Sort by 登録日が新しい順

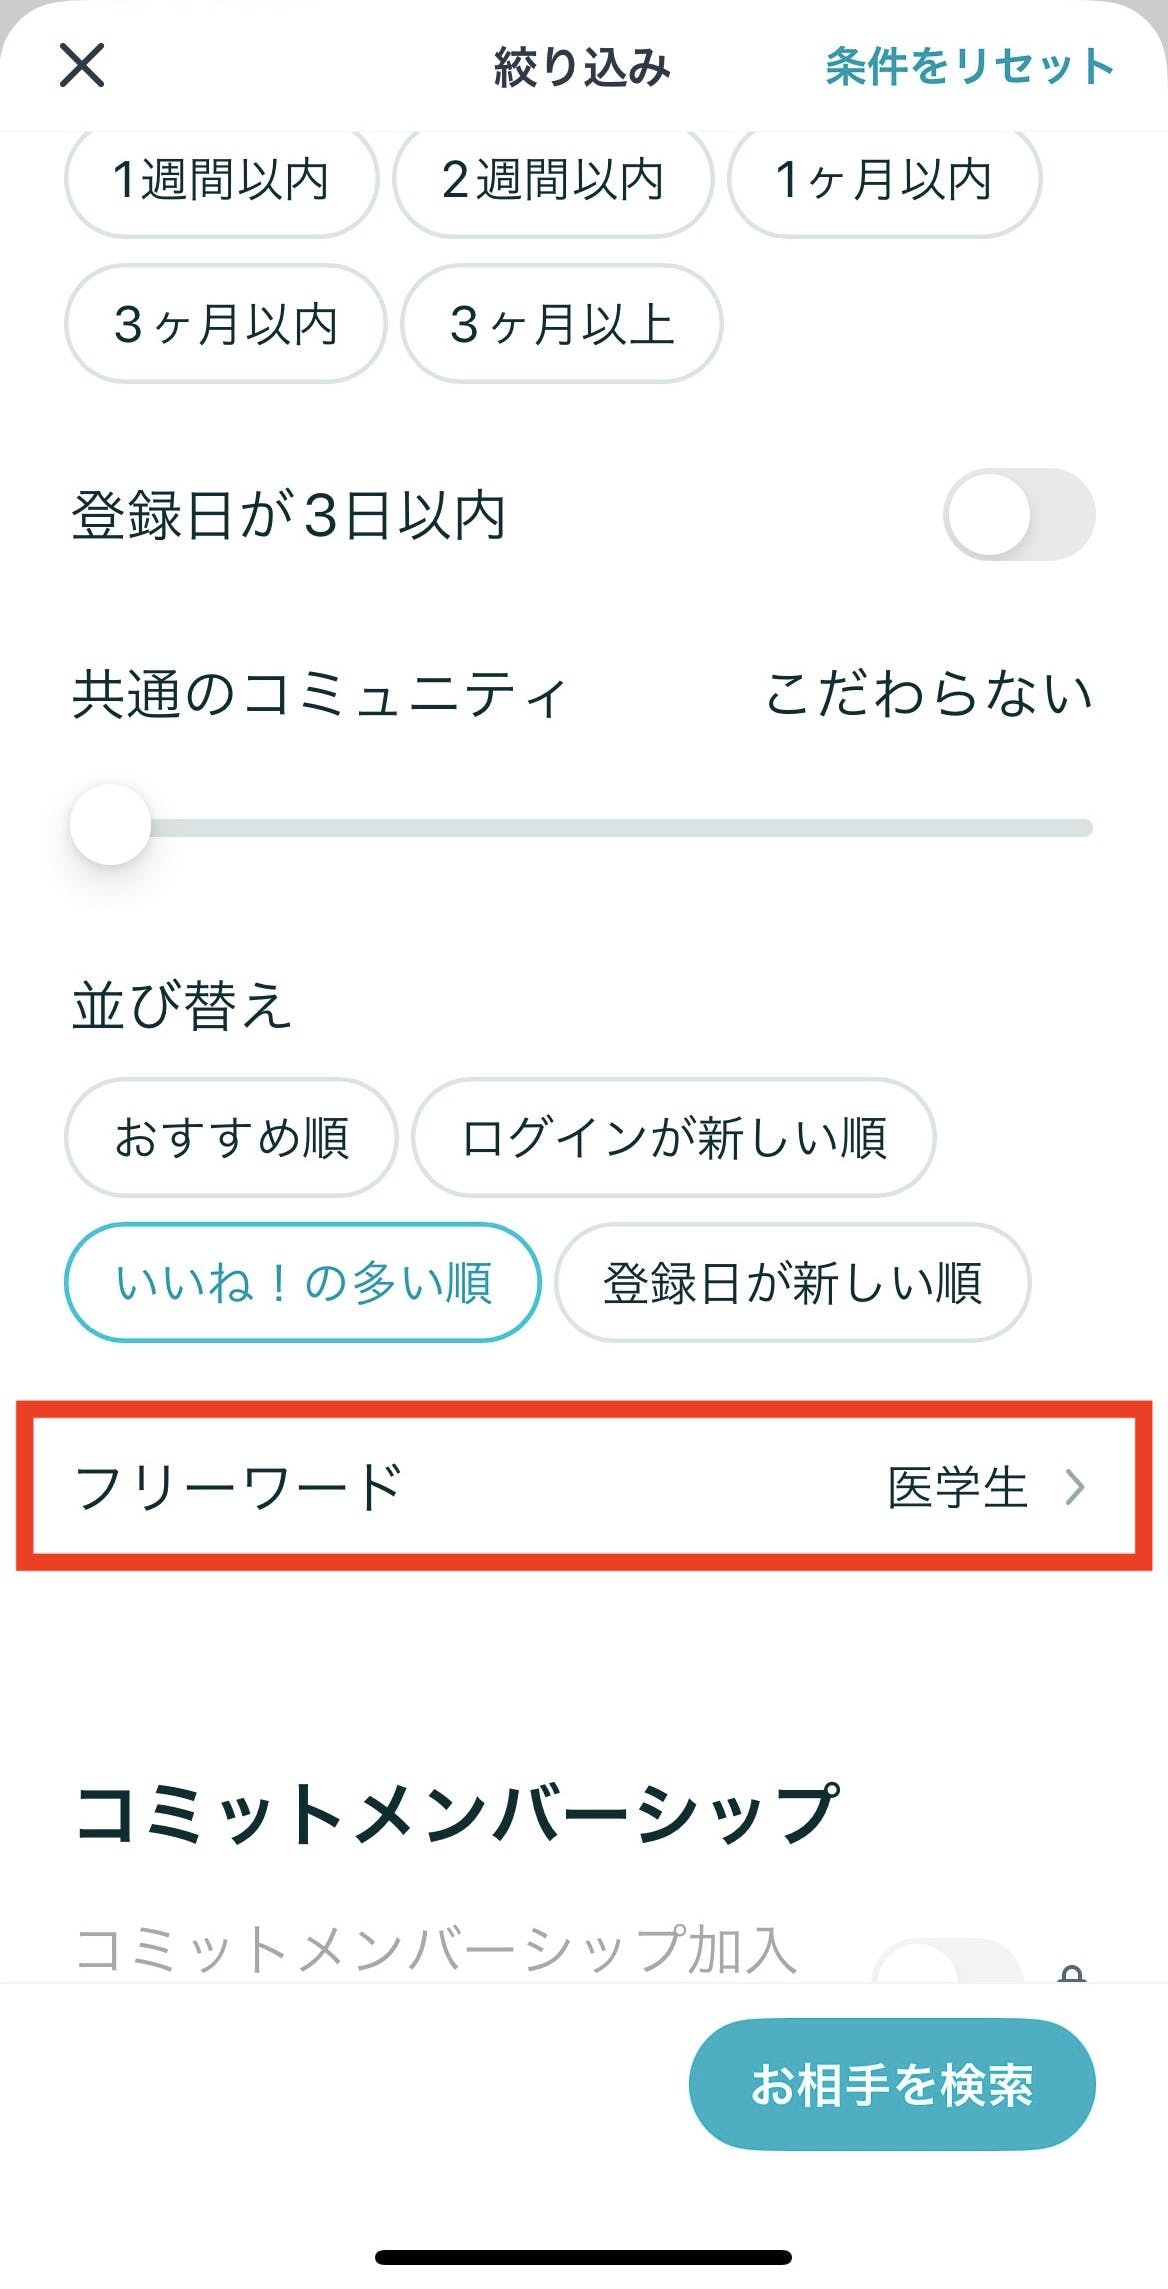792,1282
